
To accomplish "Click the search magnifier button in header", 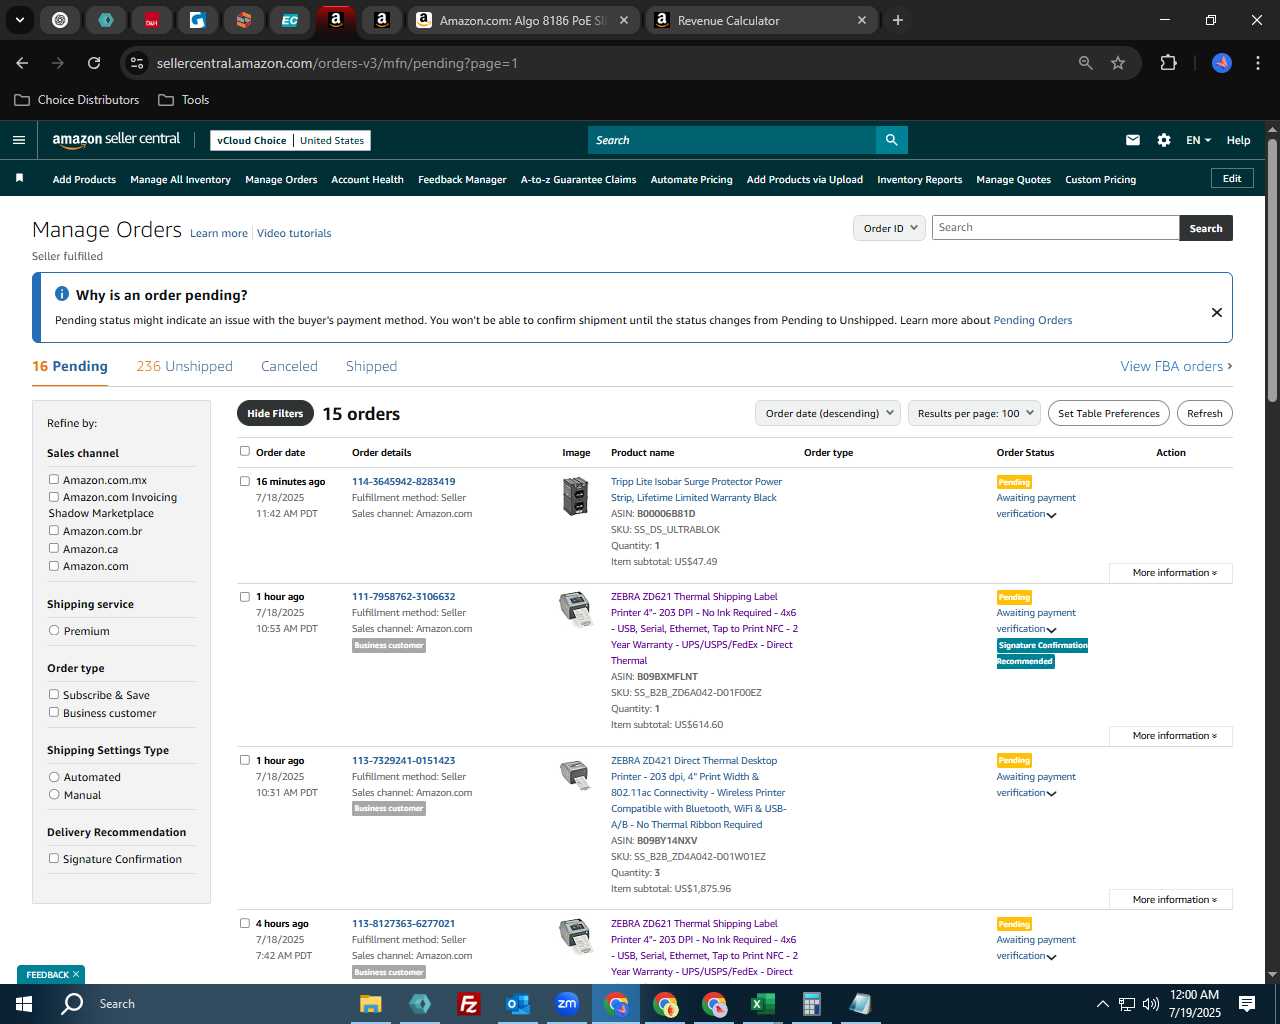I will [891, 140].
